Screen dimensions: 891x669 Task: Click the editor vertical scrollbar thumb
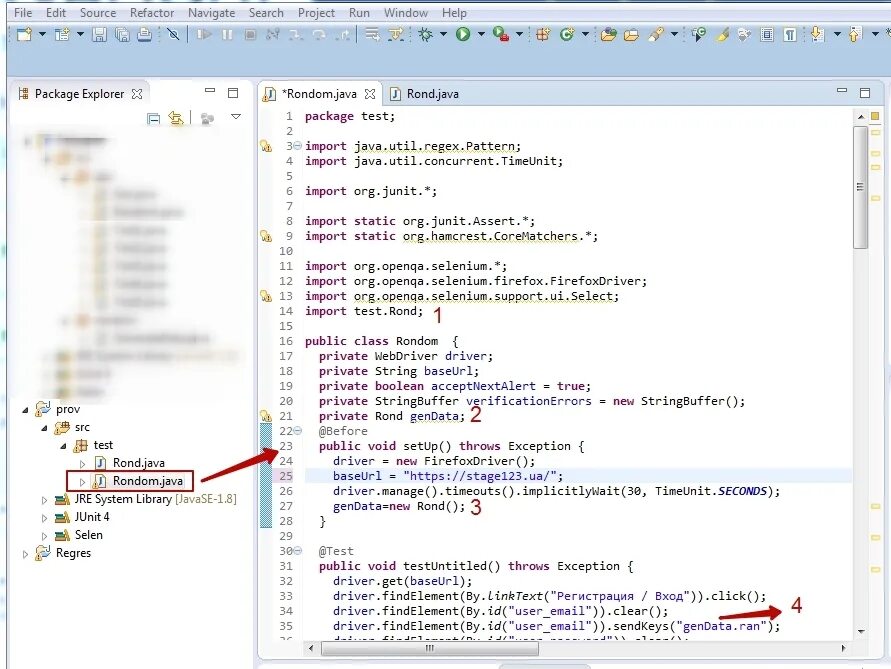pos(860,188)
